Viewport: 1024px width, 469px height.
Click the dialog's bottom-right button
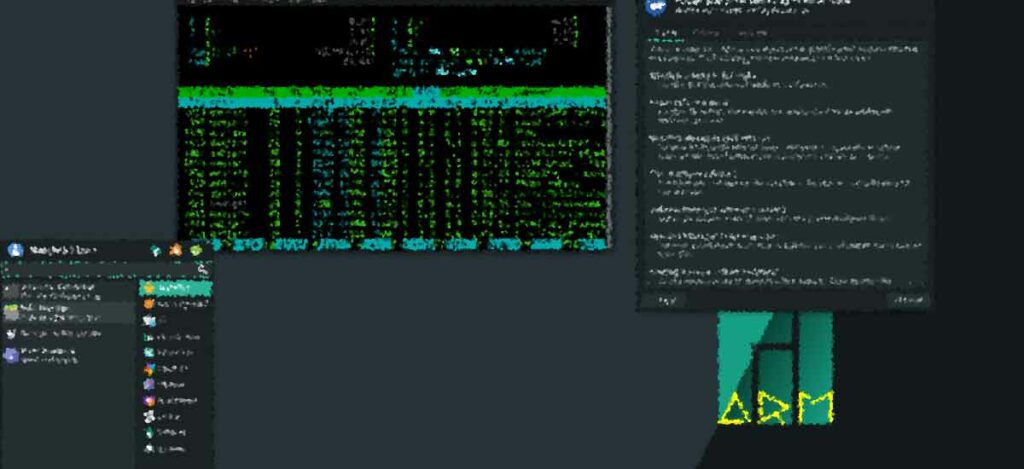(x=908, y=300)
